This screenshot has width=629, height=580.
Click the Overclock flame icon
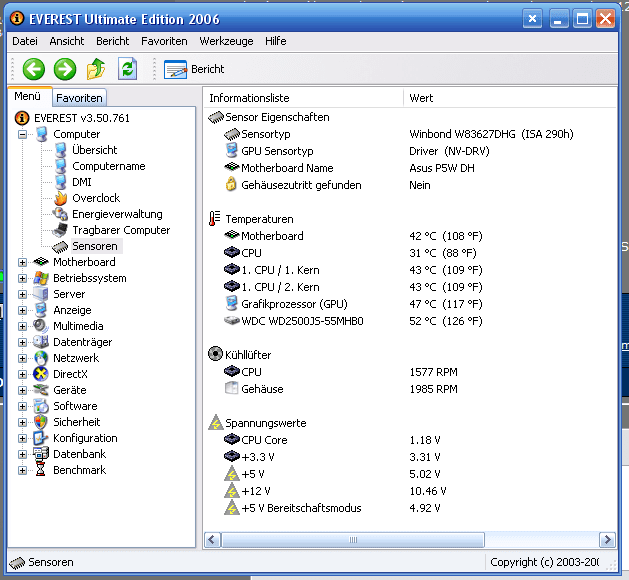pyautogui.click(x=61, y=198)
